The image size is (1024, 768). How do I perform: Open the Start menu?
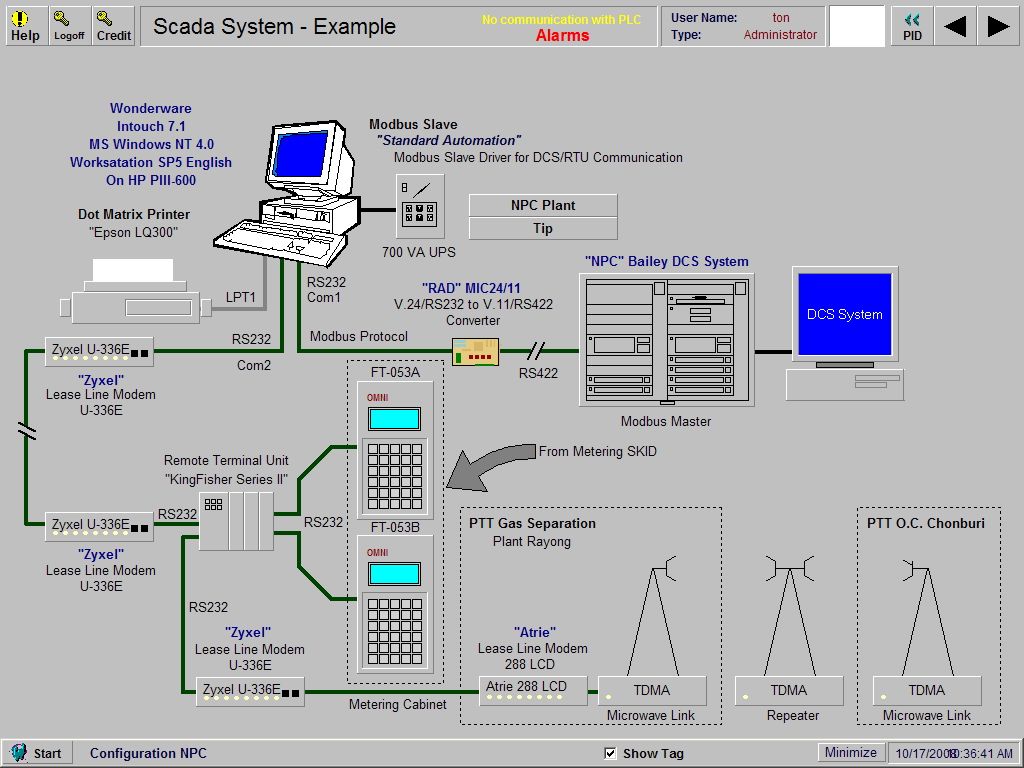click(x=38, y=753)
